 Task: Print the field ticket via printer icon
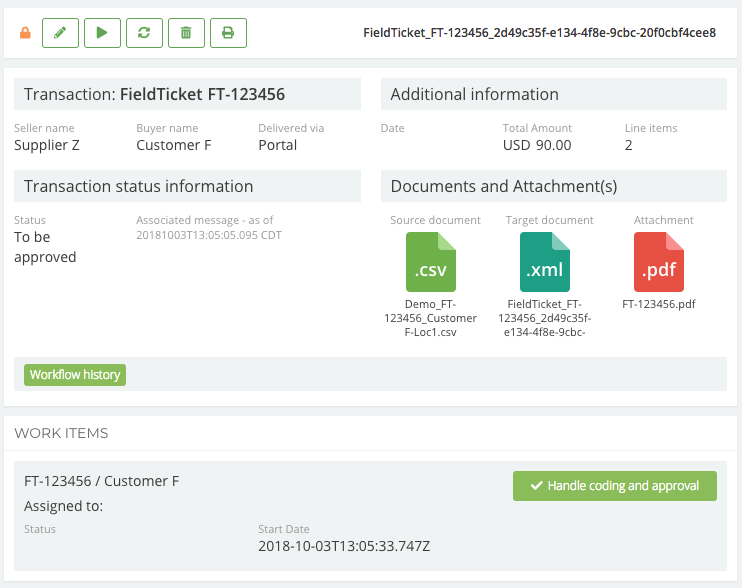coord(228,33)
